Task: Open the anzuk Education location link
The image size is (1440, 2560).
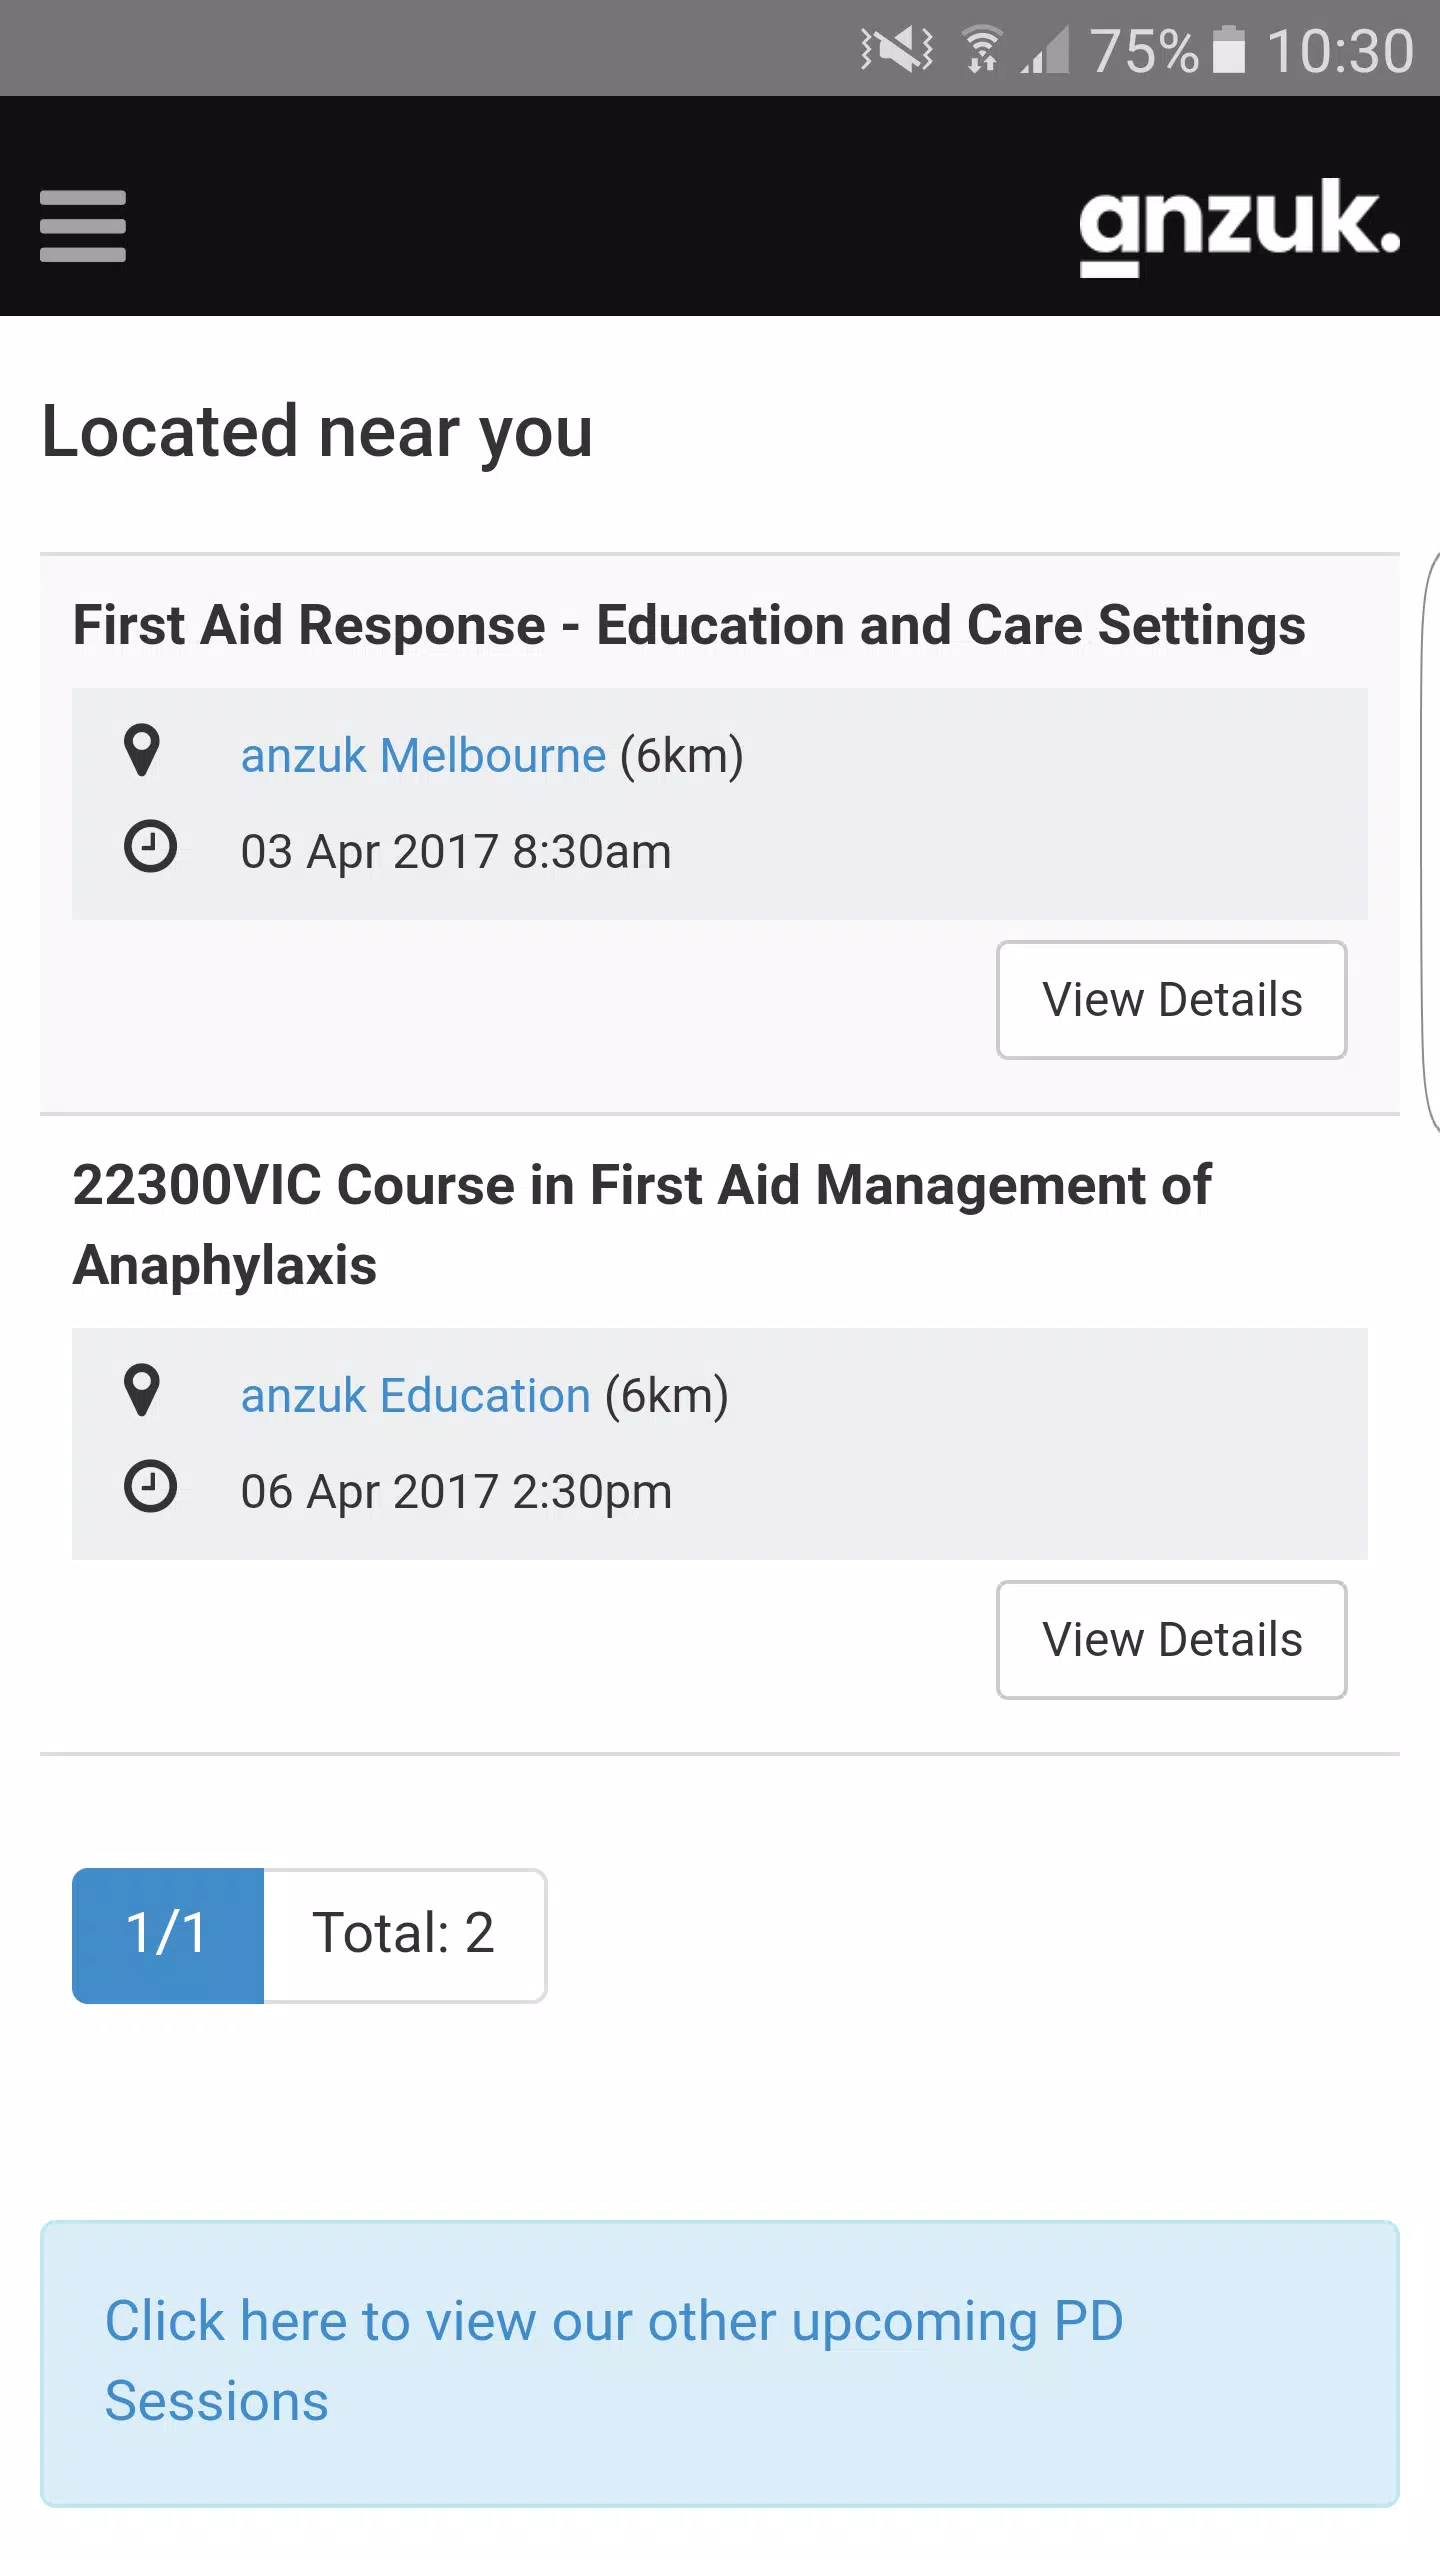Action: (x=415, y=1395)
